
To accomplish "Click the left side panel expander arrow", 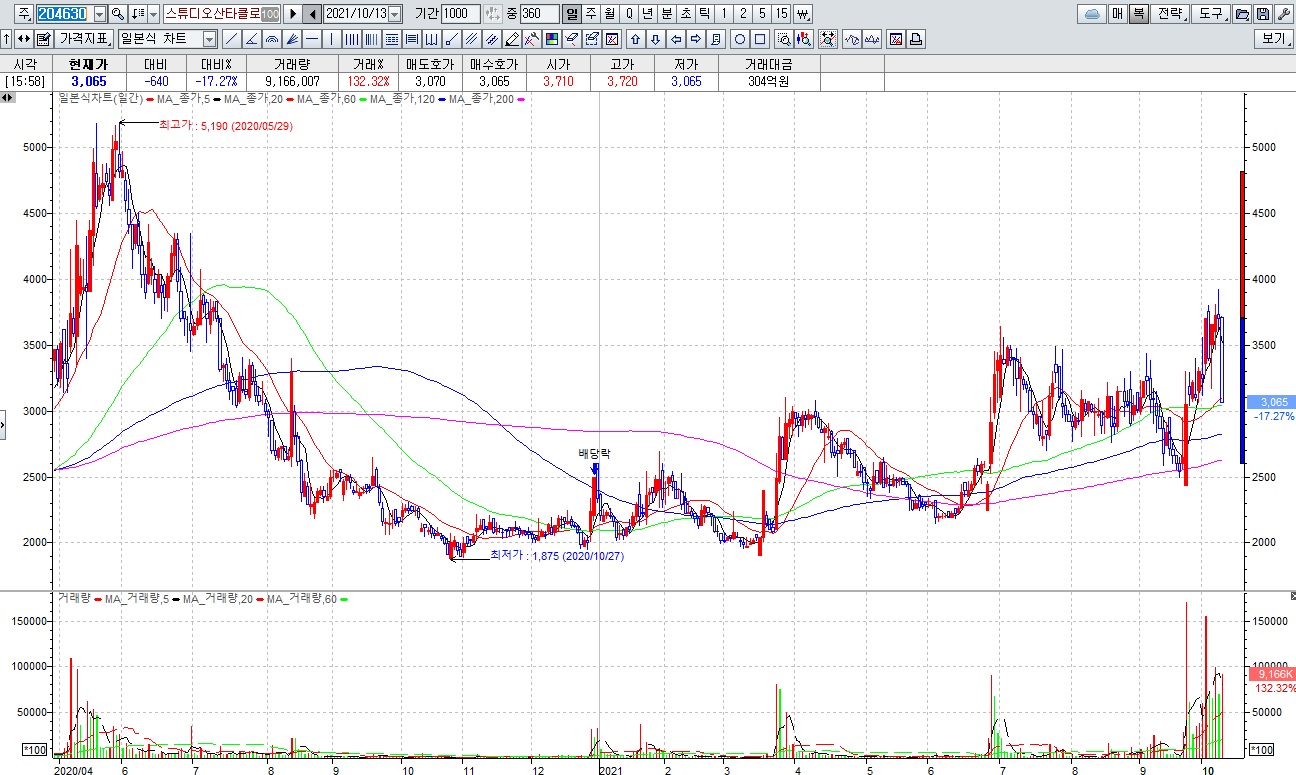I will tap(3, 424).
